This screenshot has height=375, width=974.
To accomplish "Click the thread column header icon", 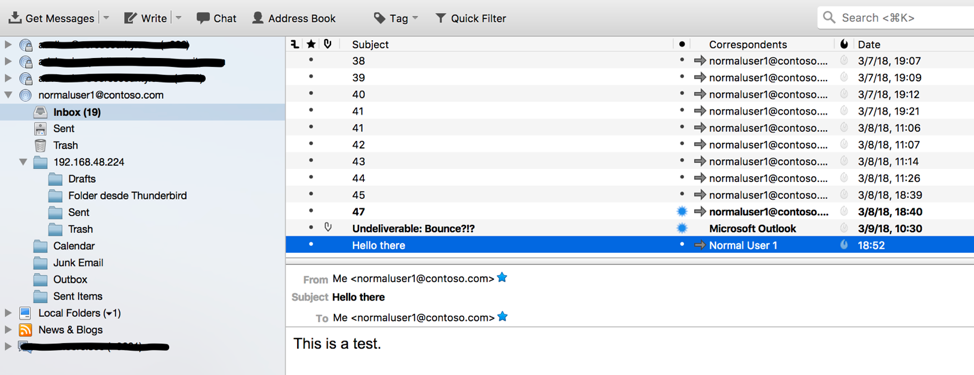I will 296,44.
